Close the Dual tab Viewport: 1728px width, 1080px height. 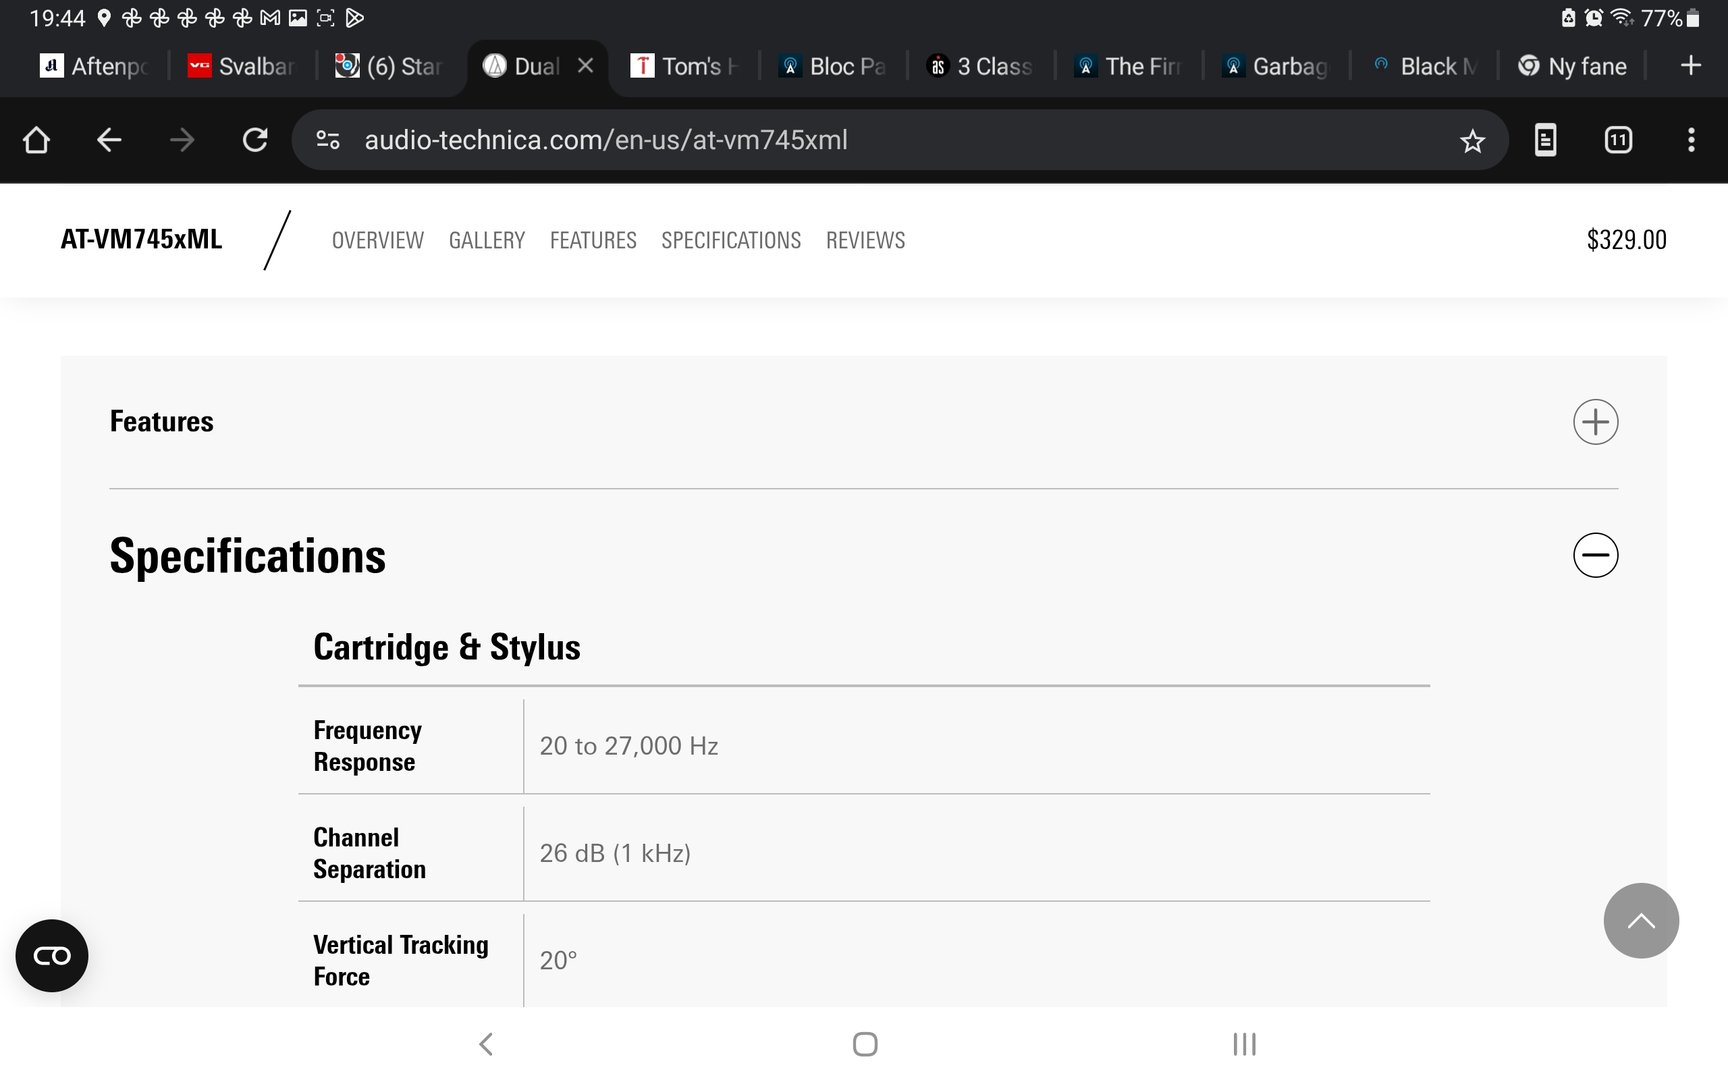(586, 66)
